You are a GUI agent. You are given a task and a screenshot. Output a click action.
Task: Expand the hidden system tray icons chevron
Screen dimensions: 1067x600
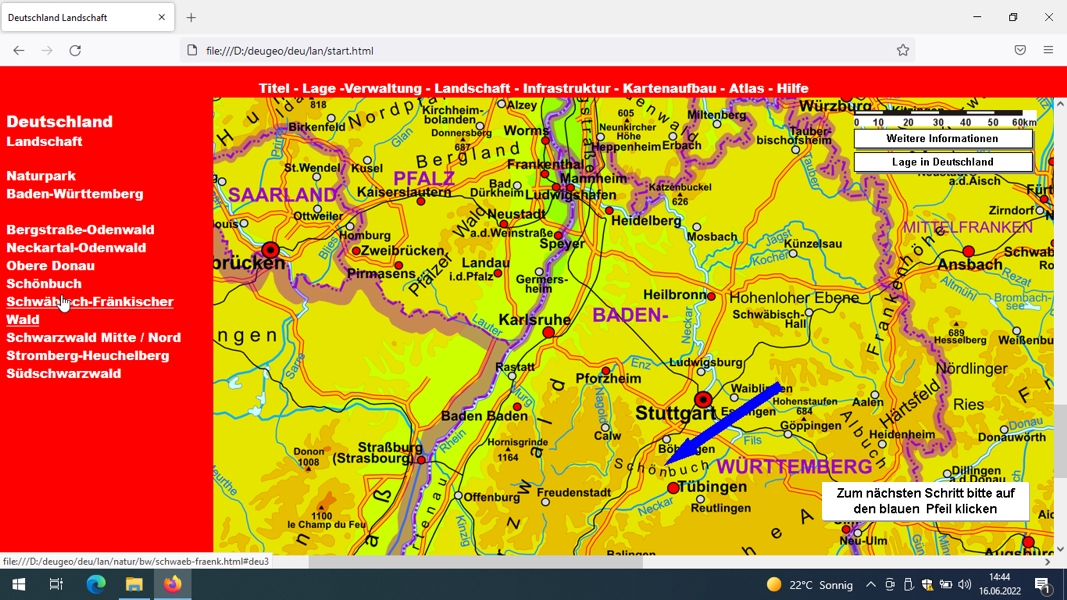870,584
